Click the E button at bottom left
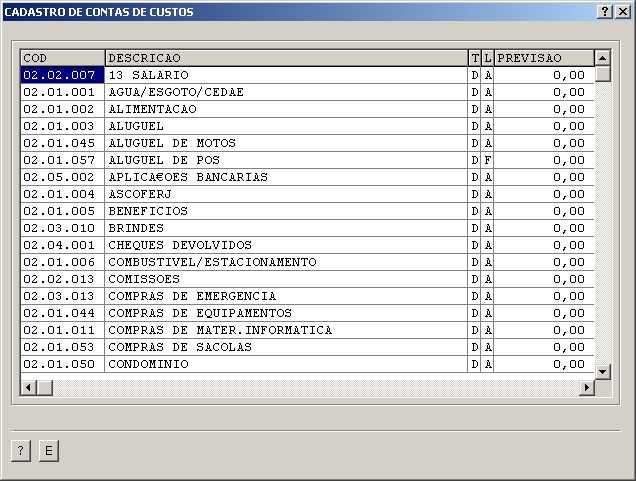The width and height of the screenshot is (636, 481). 48,451
